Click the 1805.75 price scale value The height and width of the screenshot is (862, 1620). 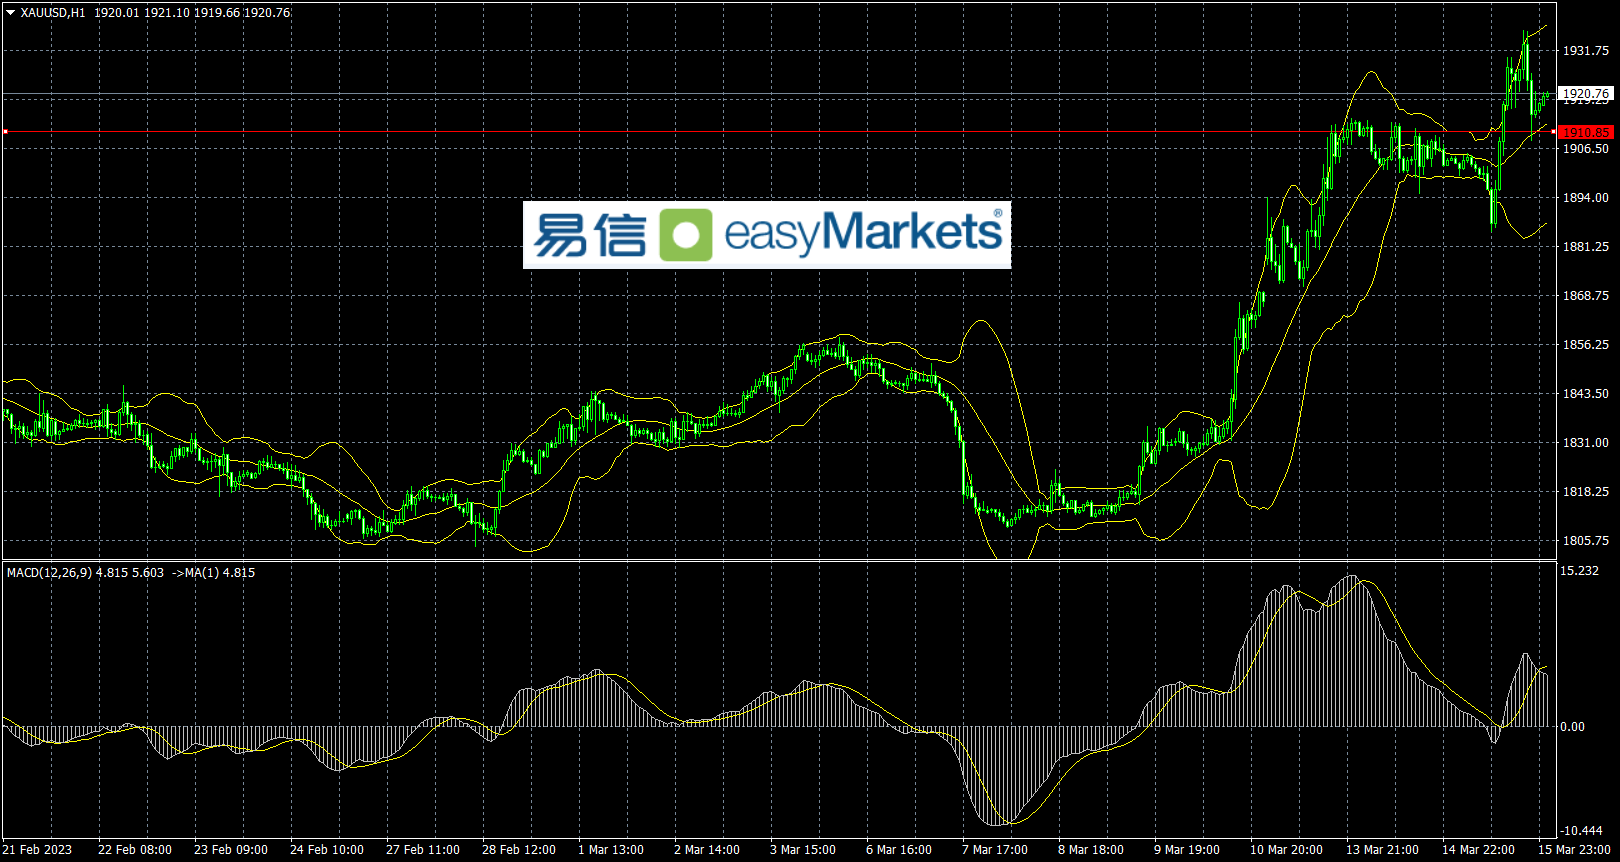[x=1586, y=541]
